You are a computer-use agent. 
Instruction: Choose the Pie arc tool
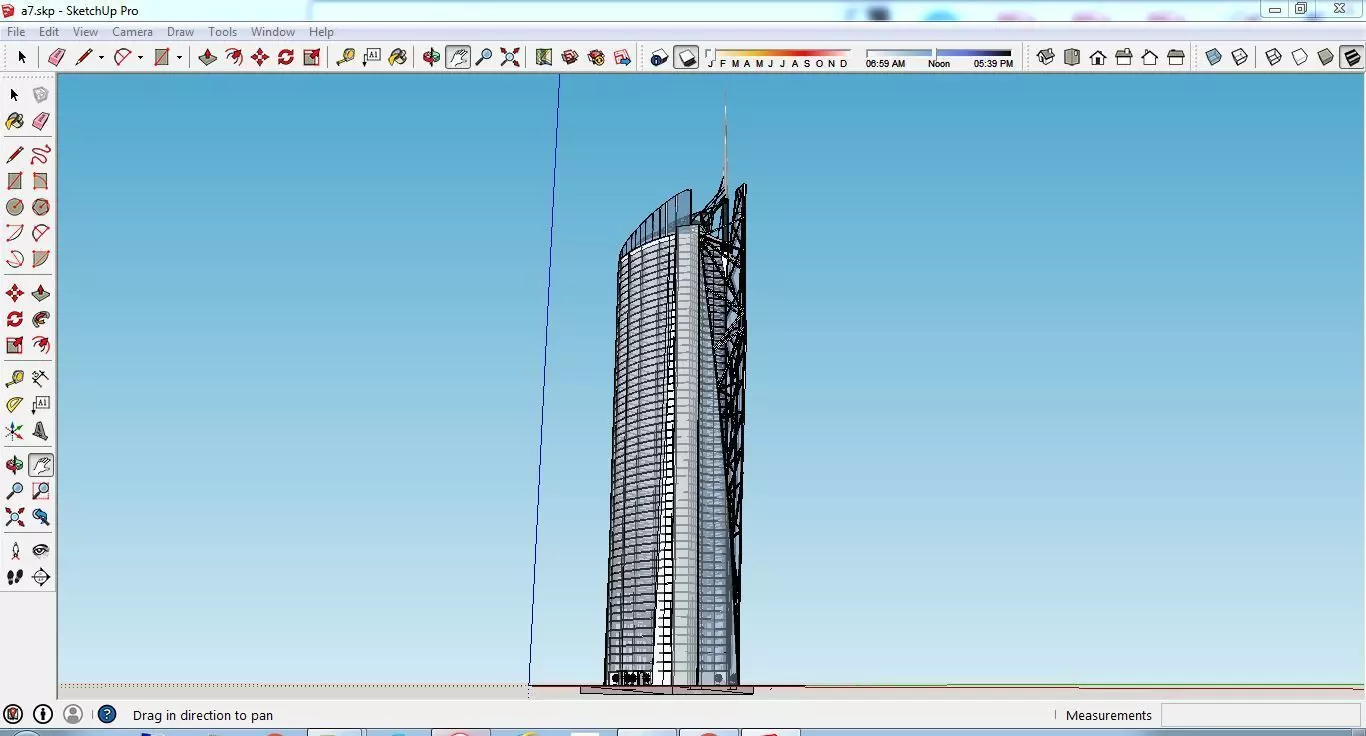(40, 259)
